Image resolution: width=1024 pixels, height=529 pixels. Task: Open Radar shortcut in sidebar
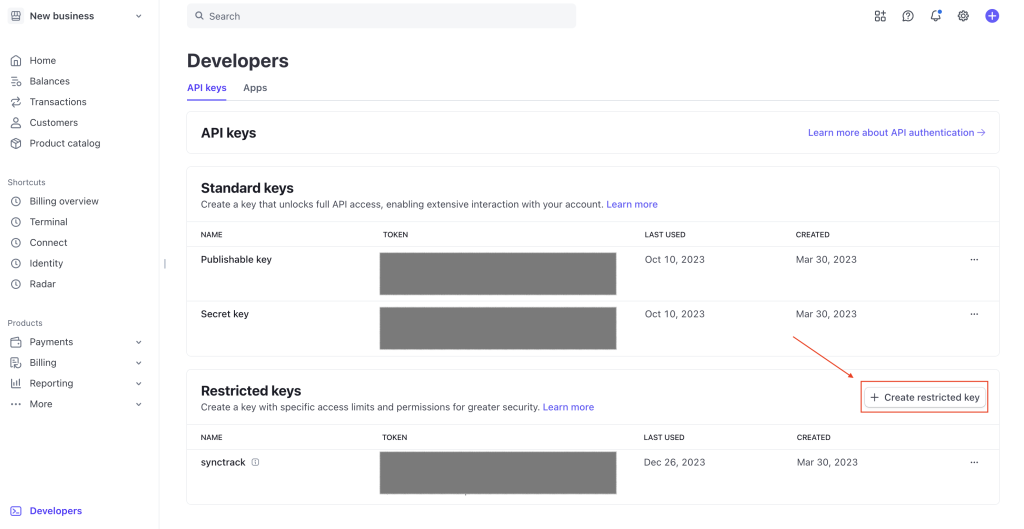click(43, 284)
